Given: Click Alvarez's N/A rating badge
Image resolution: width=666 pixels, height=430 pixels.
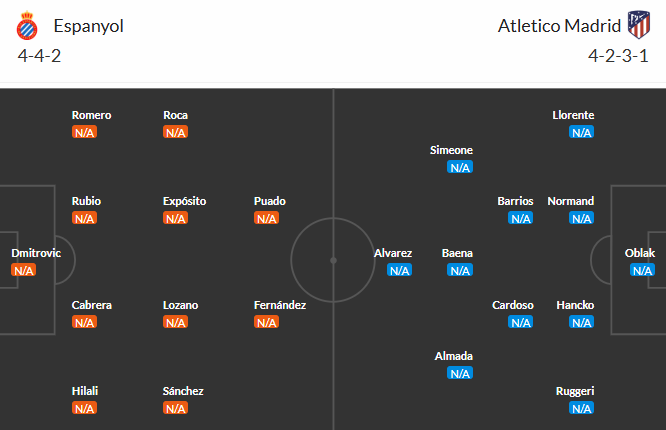Looking at the screenshot, I should point(399,270).
